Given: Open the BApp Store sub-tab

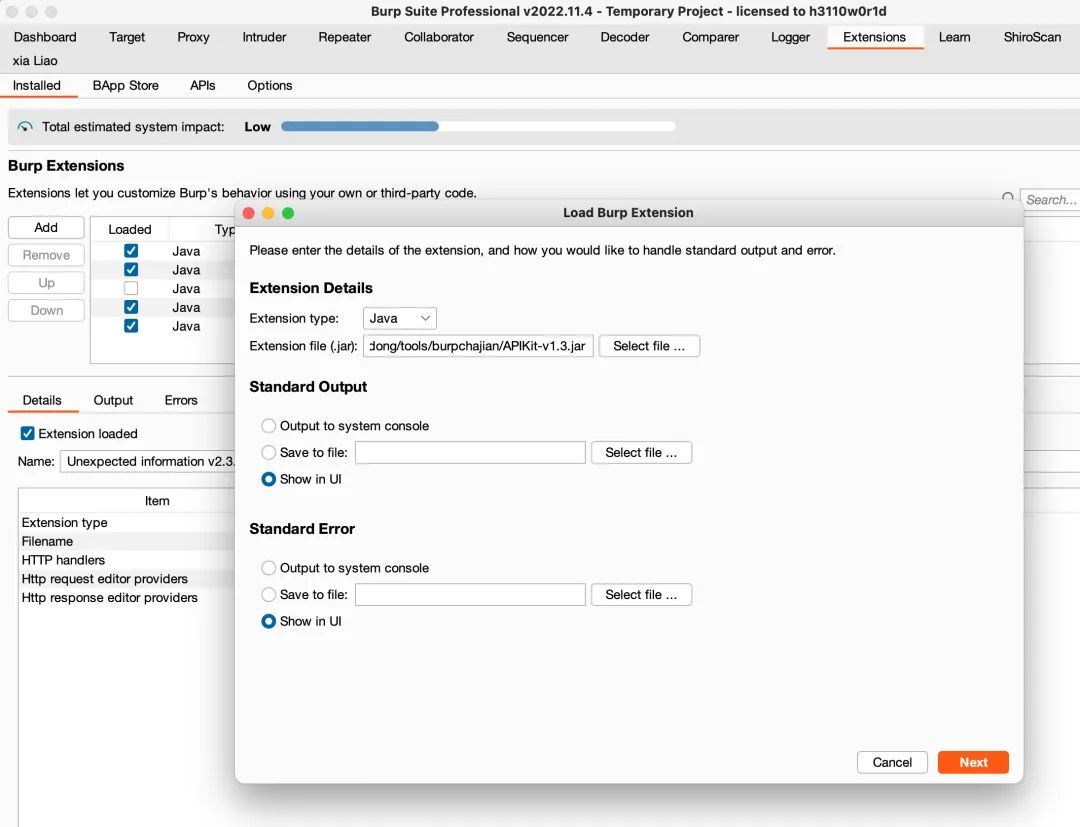Looking at the screenshot, I should 125,85.
